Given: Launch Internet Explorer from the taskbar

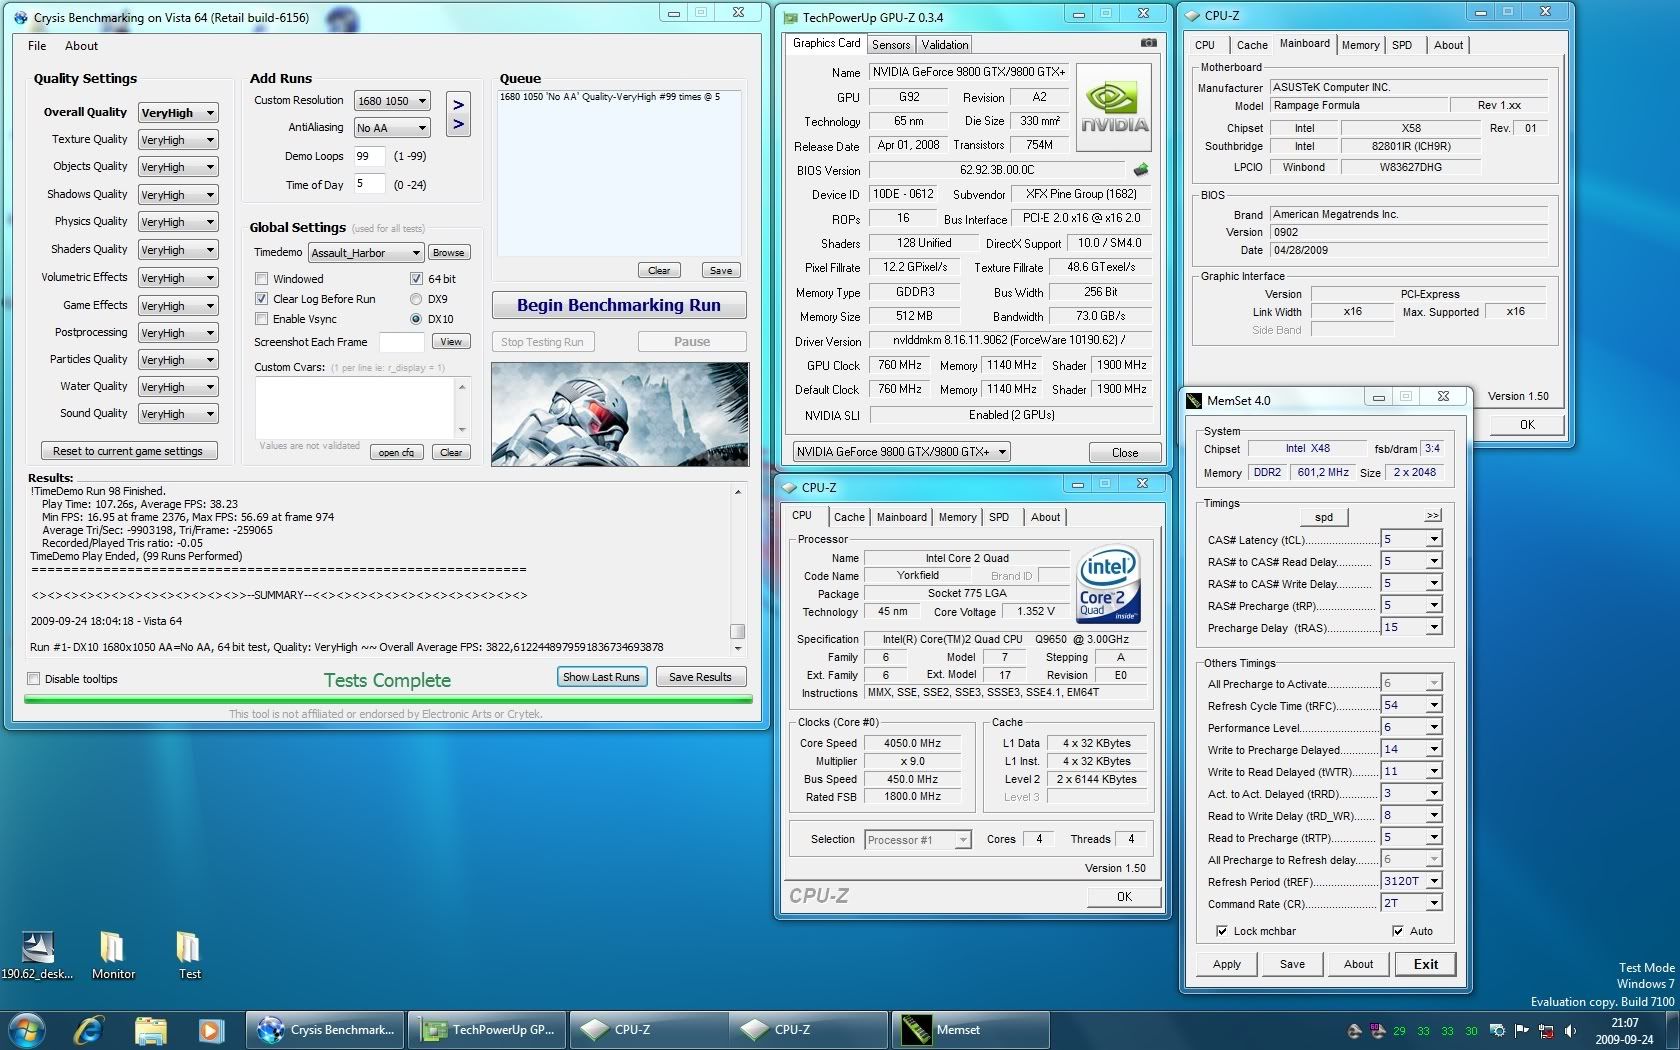Looking at the screenshot, I should [x=89, y=1030].
